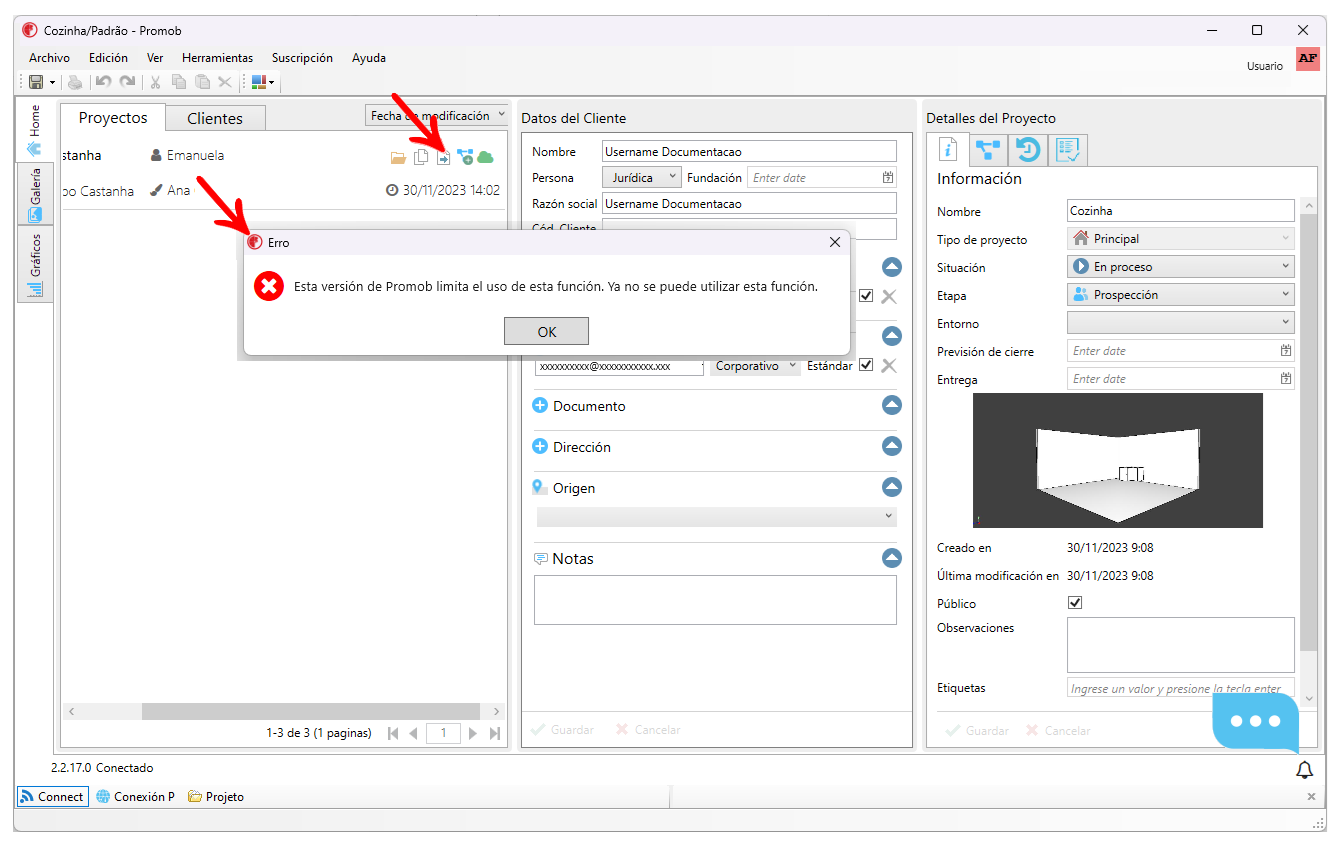Open the Save dropdown arrow in the toolbar
Screen dimensions: 1337x841
point(52,82)
